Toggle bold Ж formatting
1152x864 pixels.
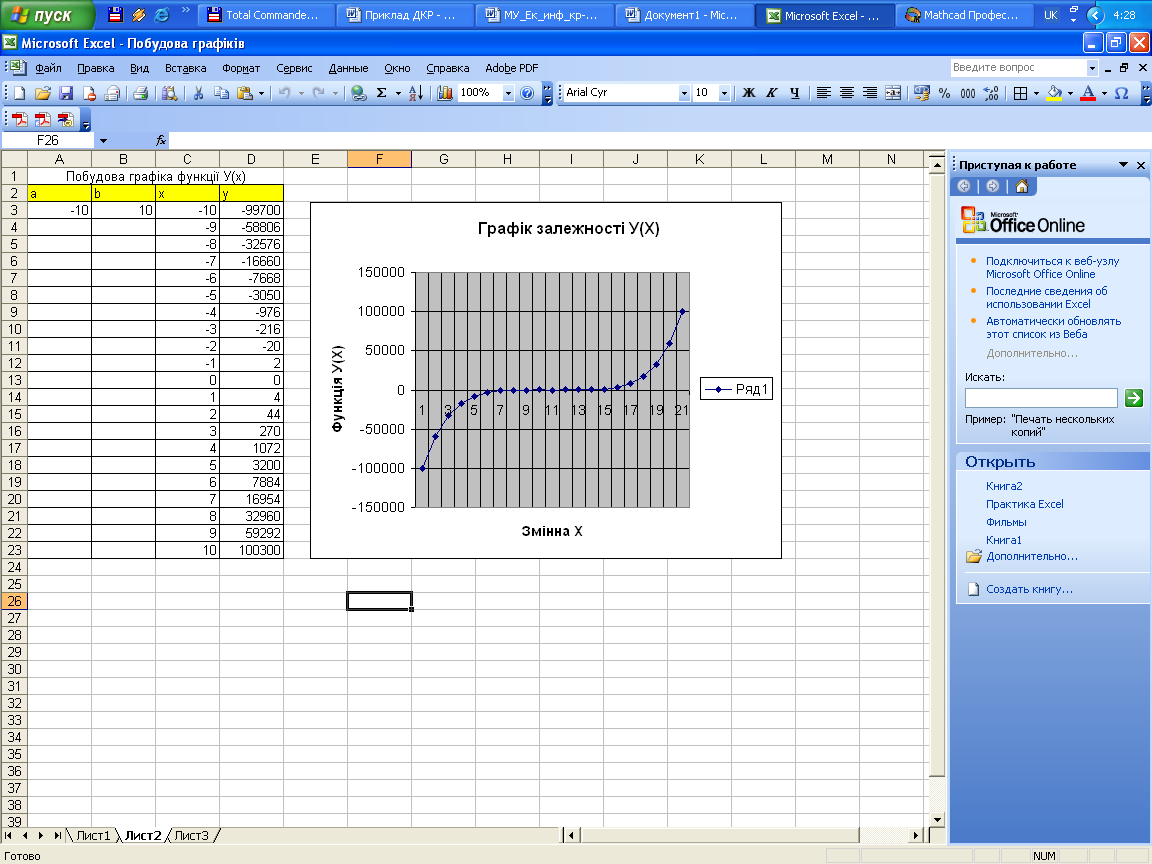[749, 93]
